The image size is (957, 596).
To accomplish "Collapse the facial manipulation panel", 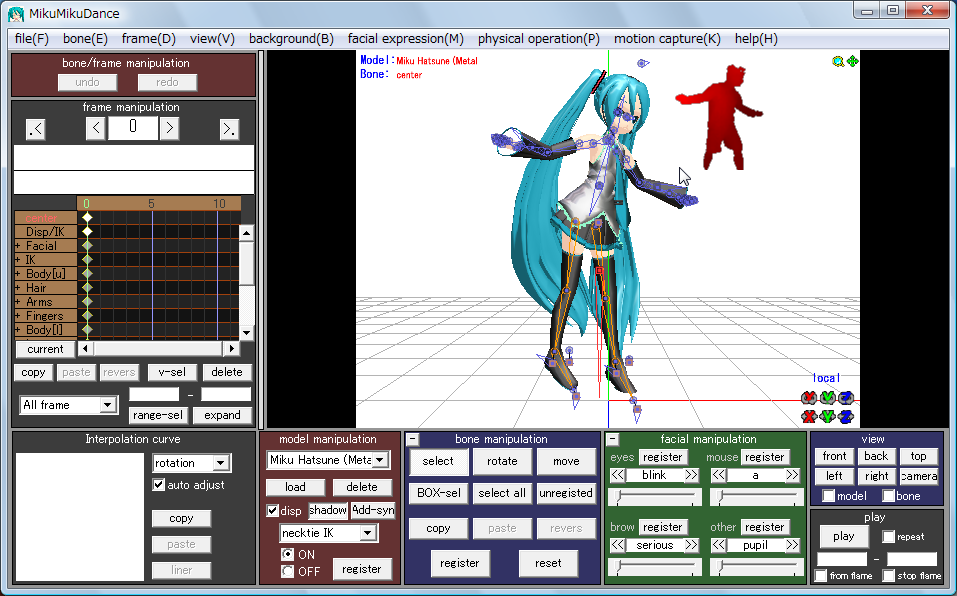I will tap(613, 439).
